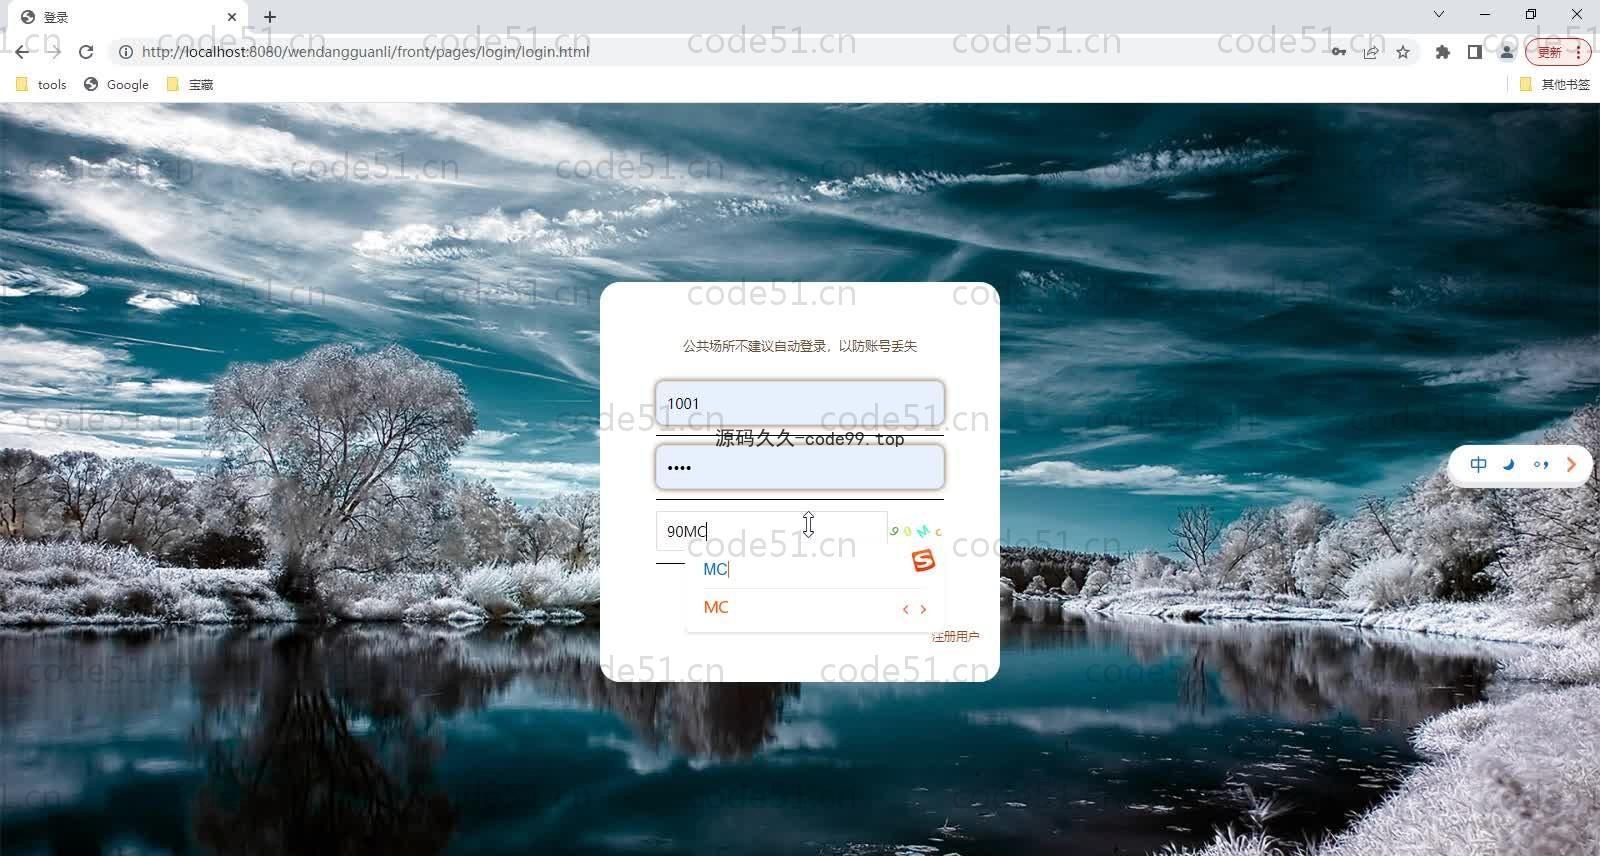Viewport: 1600px width, 856px height.
Task: Open the 宝藏 bookmark folder
Action: tap(190, 85)
